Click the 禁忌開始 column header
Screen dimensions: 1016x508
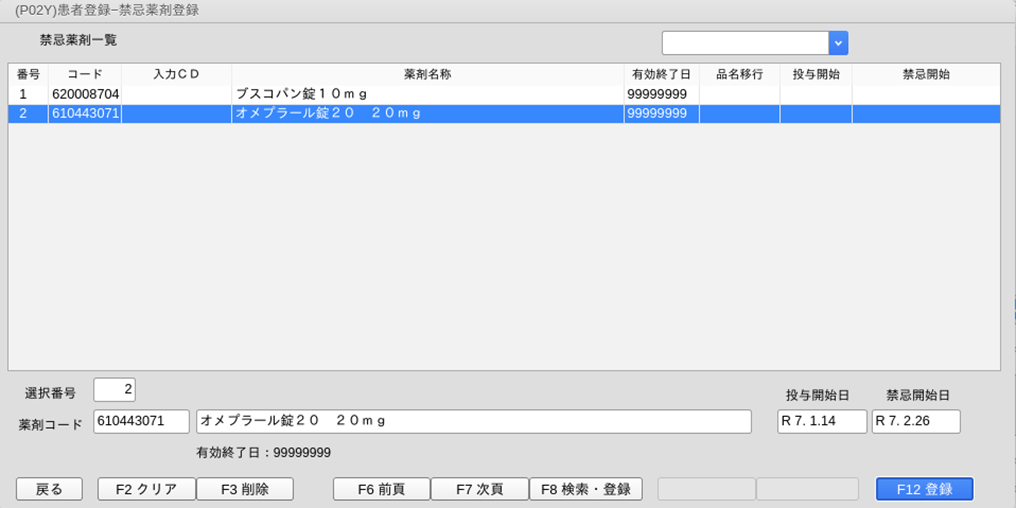tap(925, 74)
